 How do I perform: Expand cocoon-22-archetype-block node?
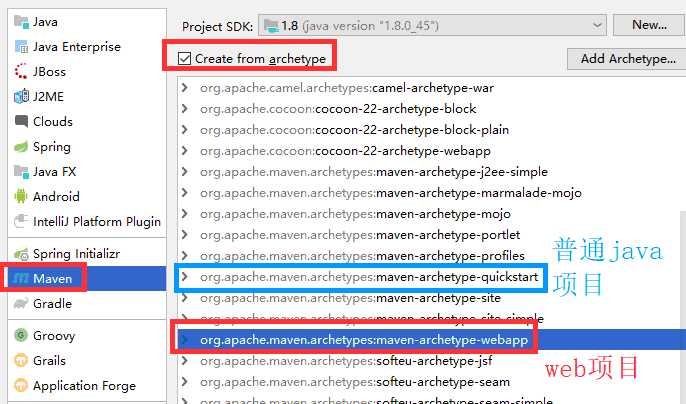185,109
